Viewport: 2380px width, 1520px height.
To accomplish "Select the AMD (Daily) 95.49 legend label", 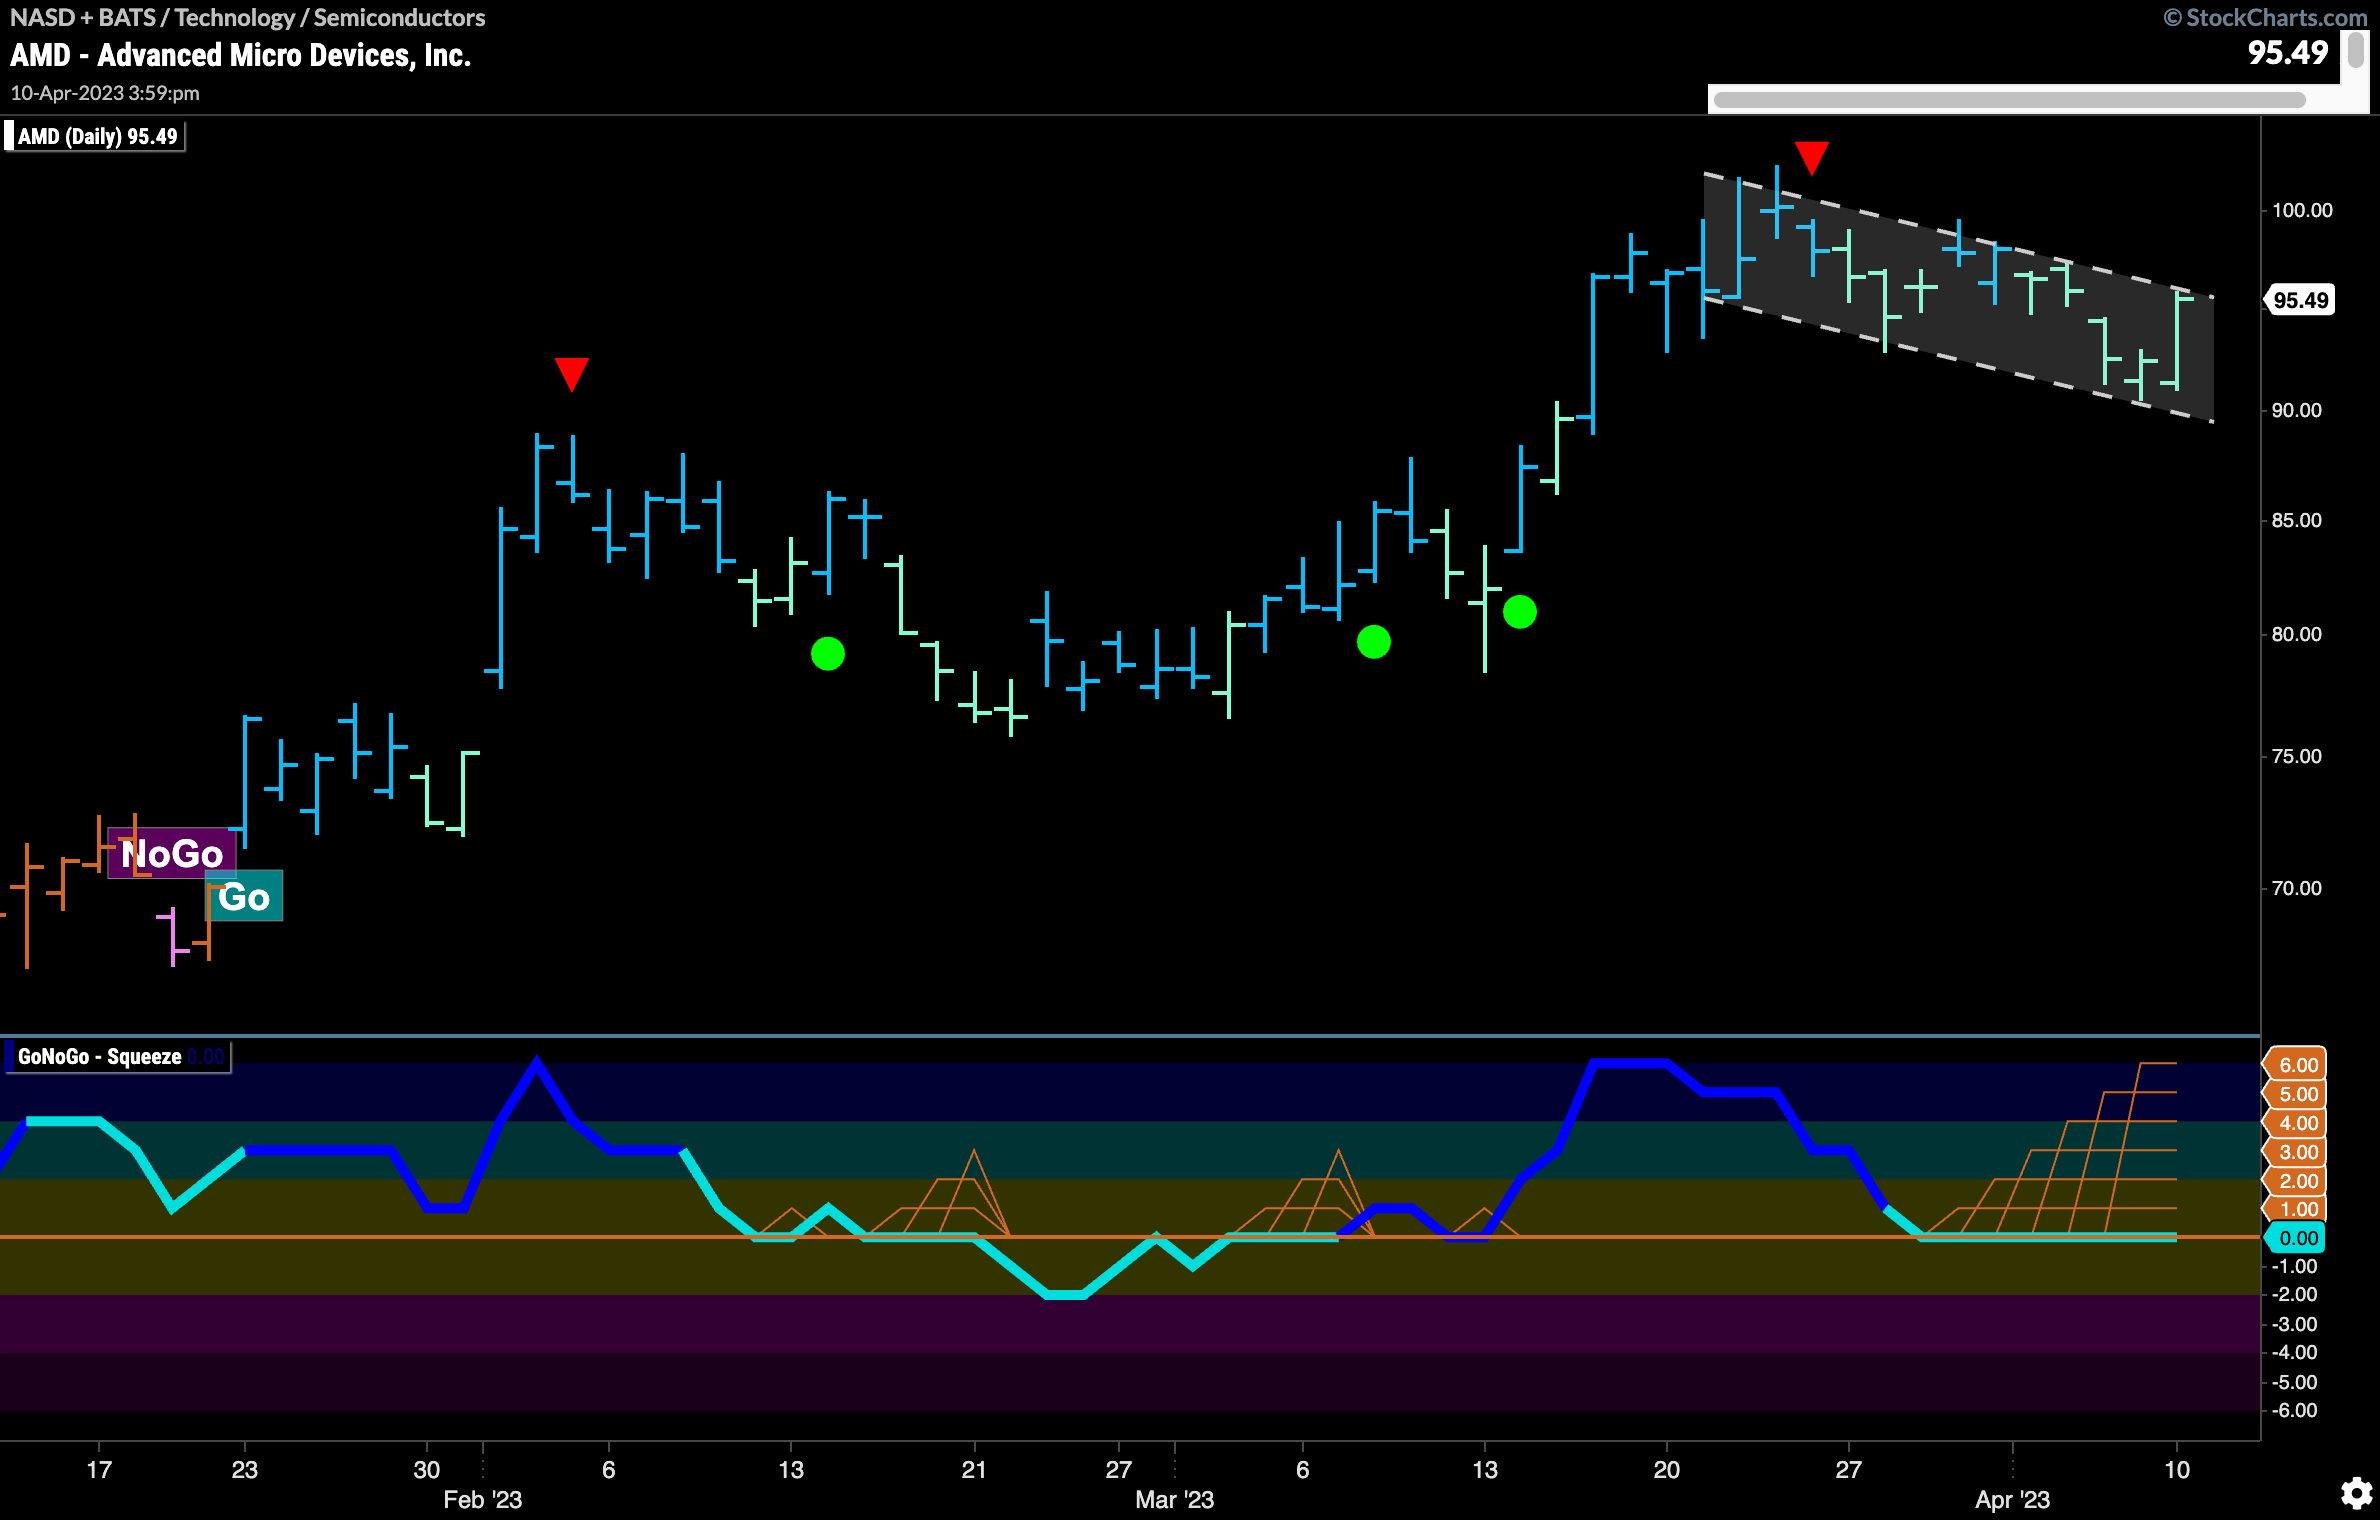I will [96, 136].
